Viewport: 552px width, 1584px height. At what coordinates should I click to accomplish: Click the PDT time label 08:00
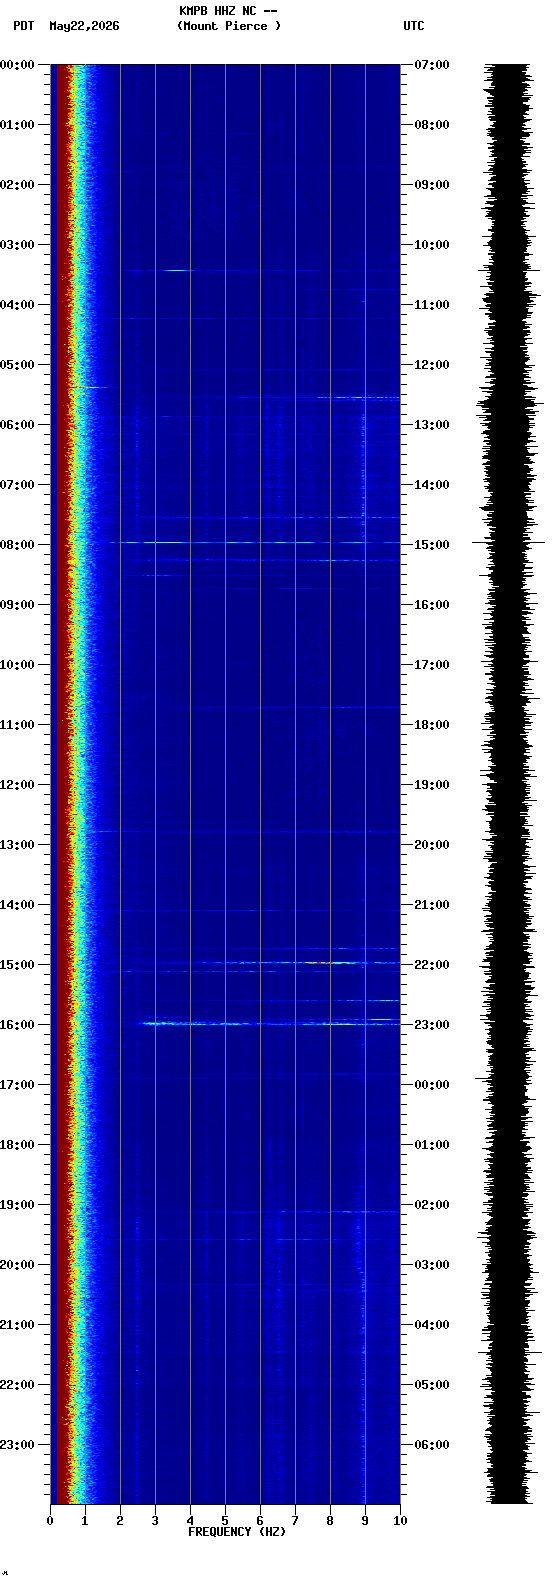17,545
